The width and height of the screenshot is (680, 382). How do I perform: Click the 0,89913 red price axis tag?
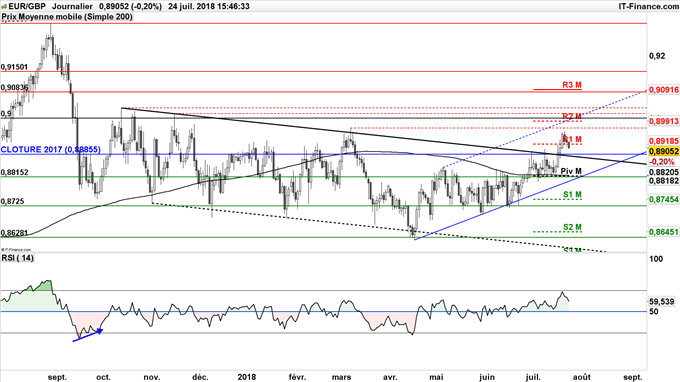(664, 122)
